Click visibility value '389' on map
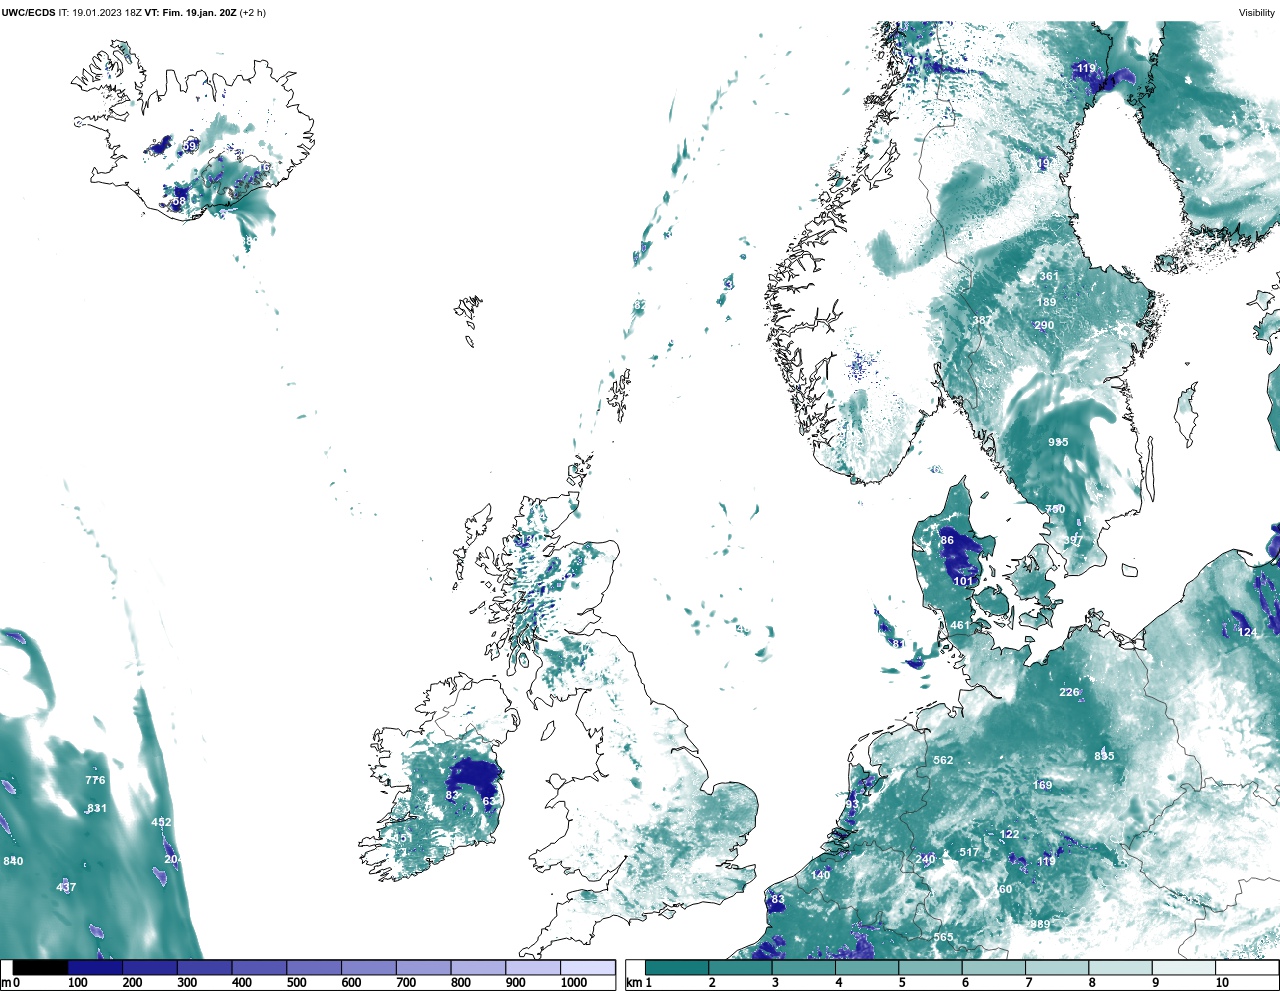Screen dimensions: 1280x991 point(1040,924)
